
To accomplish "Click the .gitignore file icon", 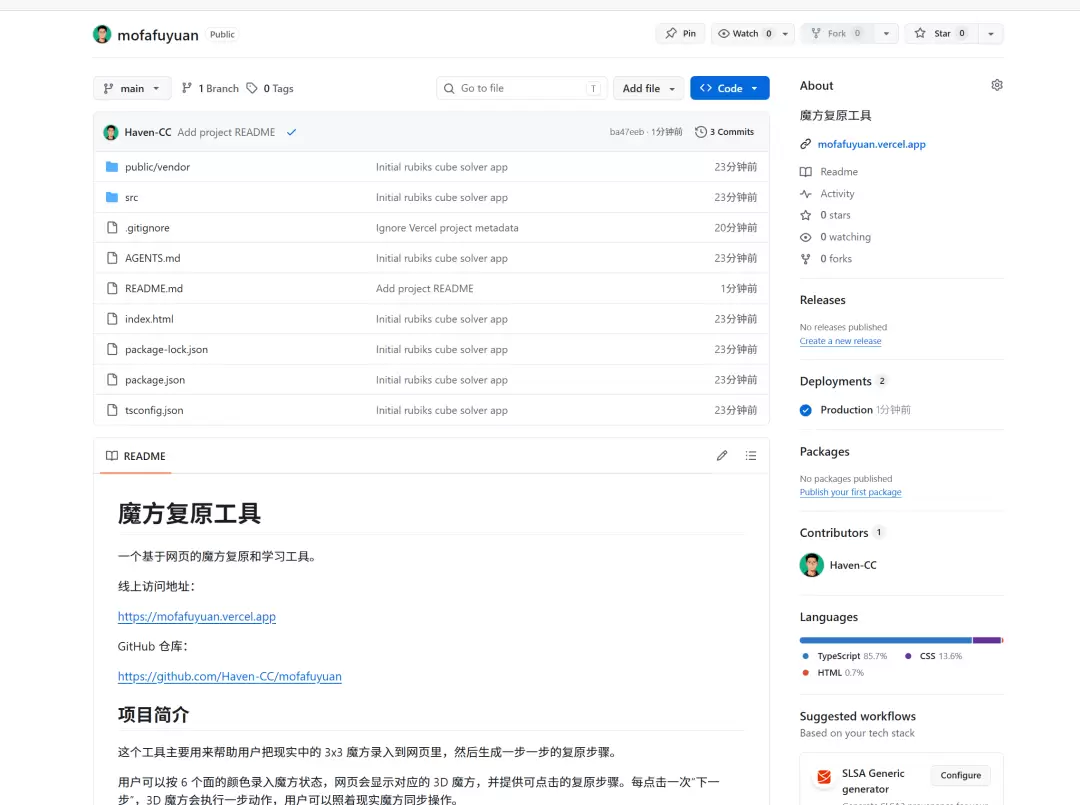I will tap(112, 227).
